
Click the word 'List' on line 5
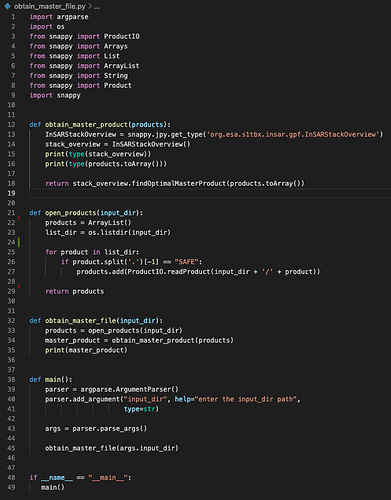[112, 56]
